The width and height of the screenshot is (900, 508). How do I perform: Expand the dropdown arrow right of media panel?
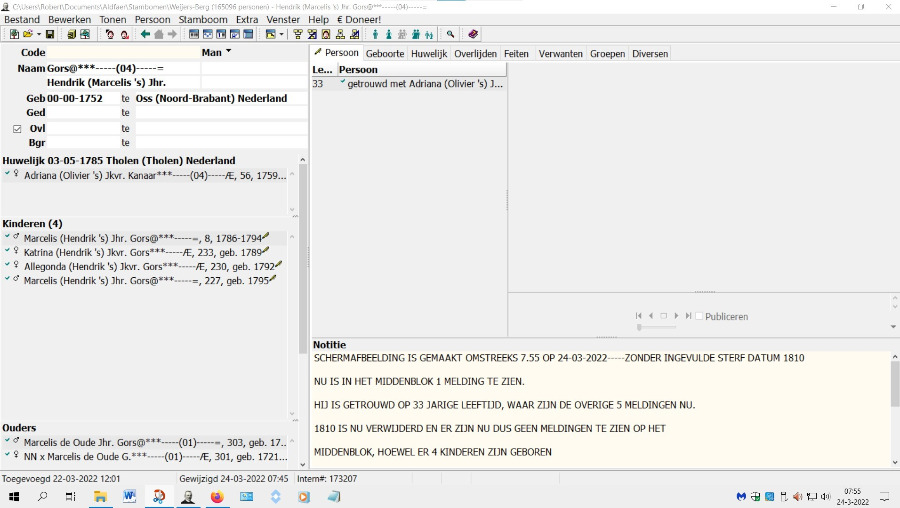click(x=893, y=326)
